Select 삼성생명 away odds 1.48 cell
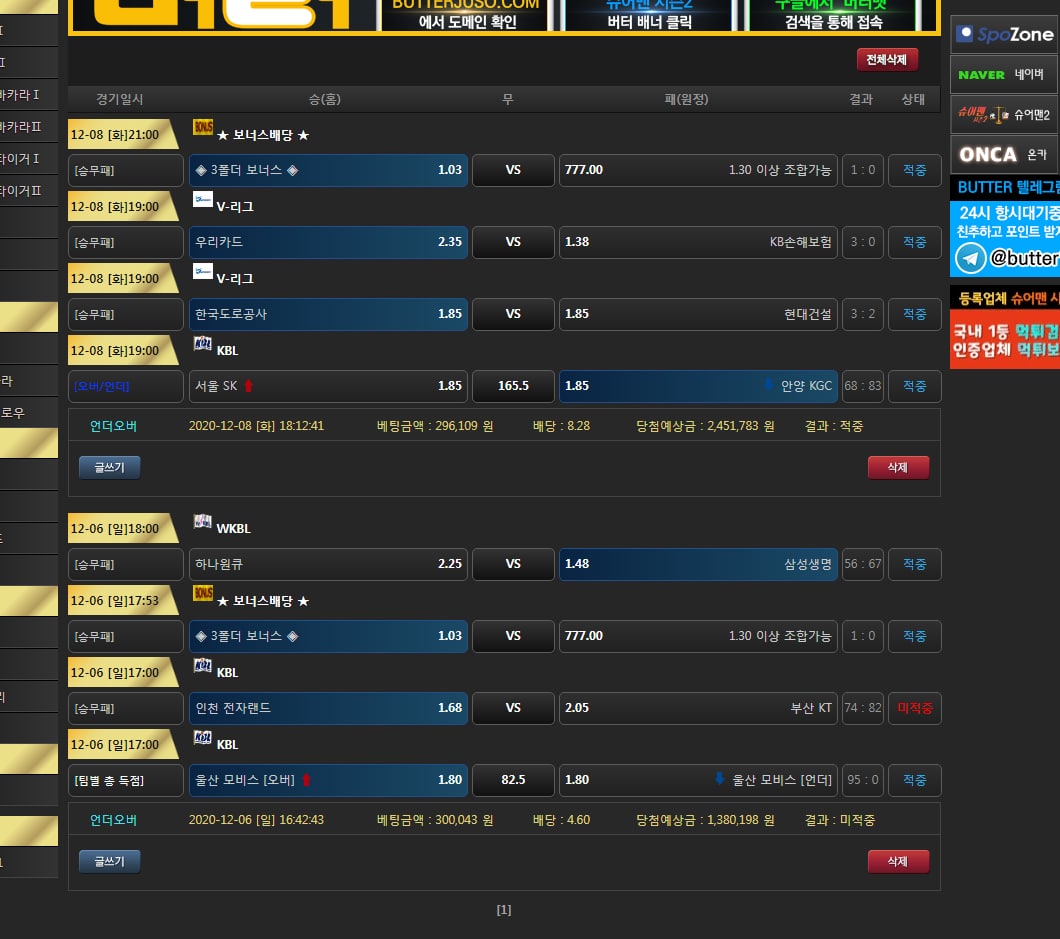Viewport: 1060px width, 939px height. (697, 564)
